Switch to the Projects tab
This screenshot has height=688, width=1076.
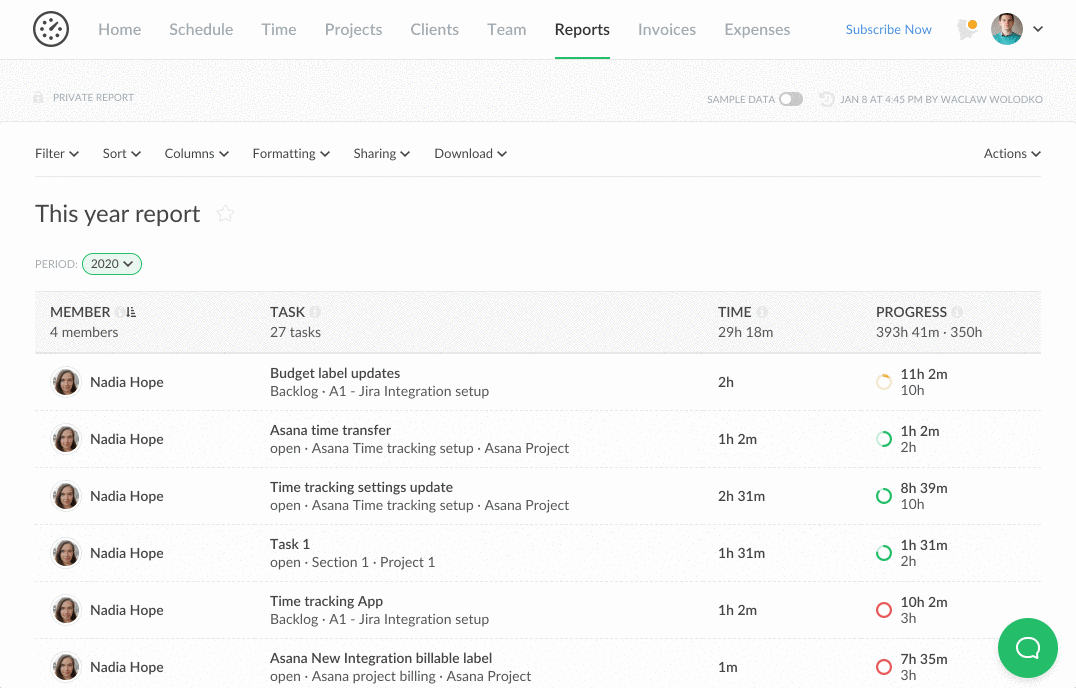click(353, 30)
